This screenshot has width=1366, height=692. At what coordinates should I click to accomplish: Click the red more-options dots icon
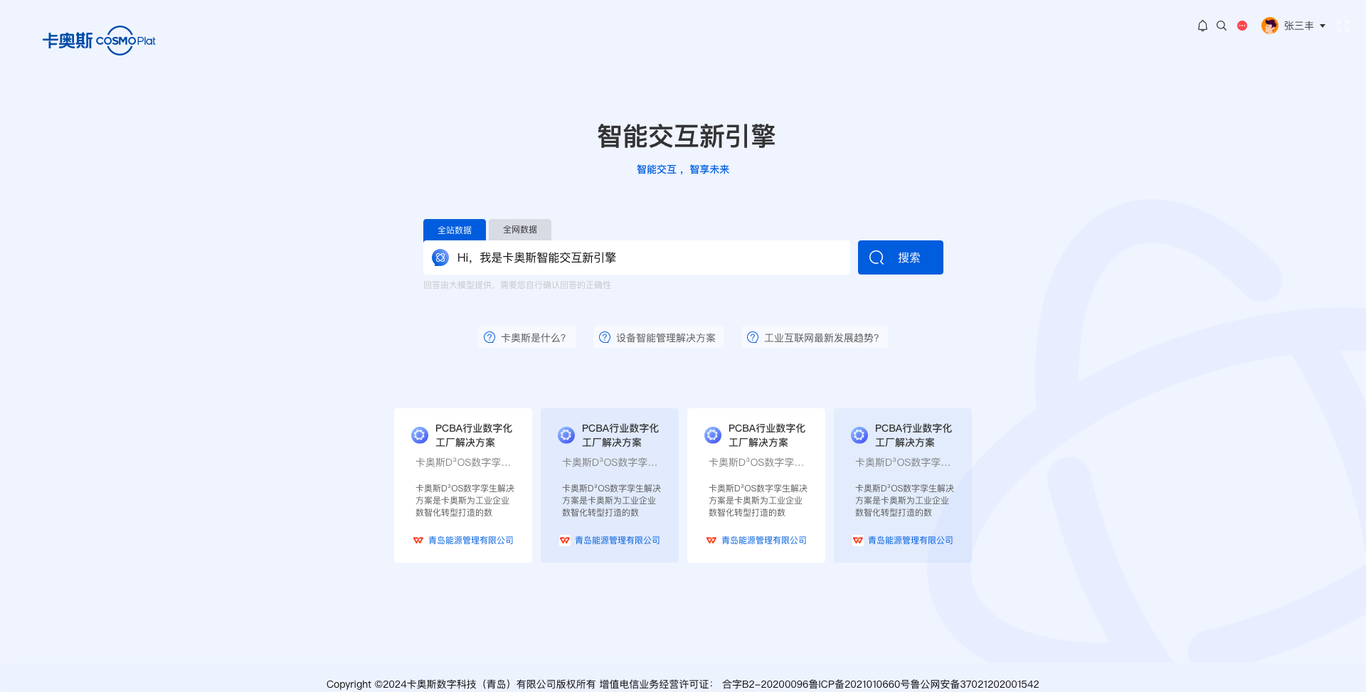pos(1242,26)
